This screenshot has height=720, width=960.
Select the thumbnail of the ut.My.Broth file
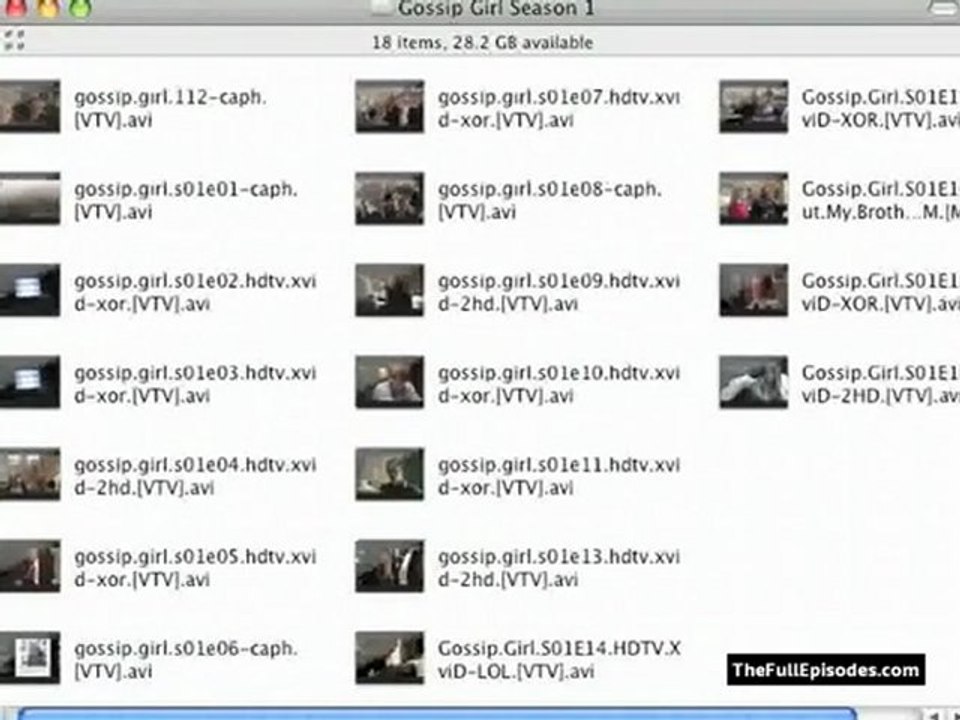[753, 198]
